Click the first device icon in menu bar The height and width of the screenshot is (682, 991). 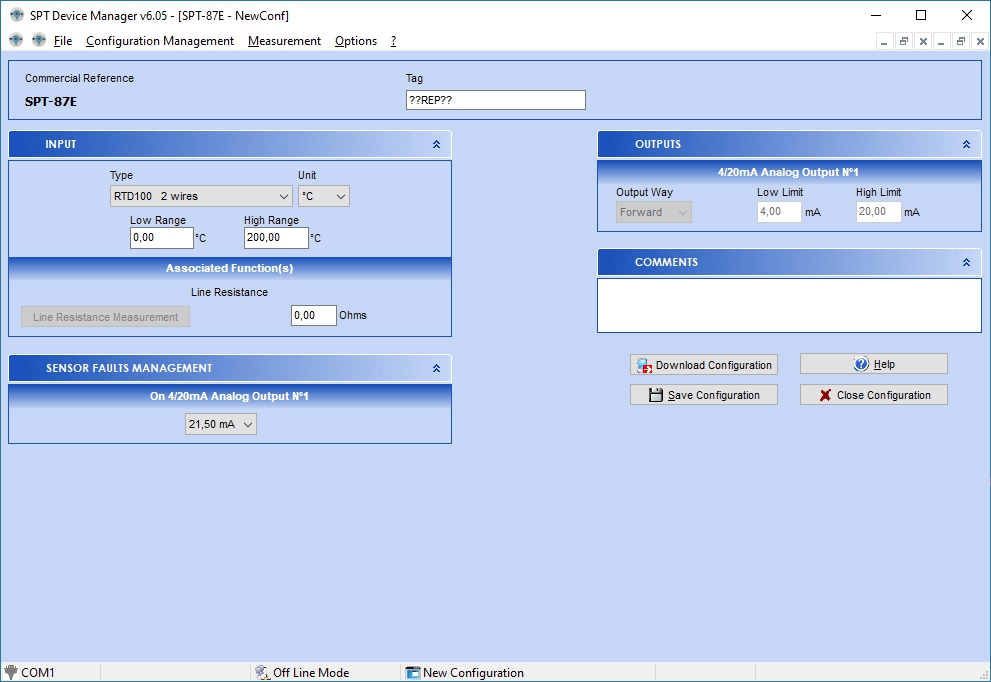[x=16, y=40]
